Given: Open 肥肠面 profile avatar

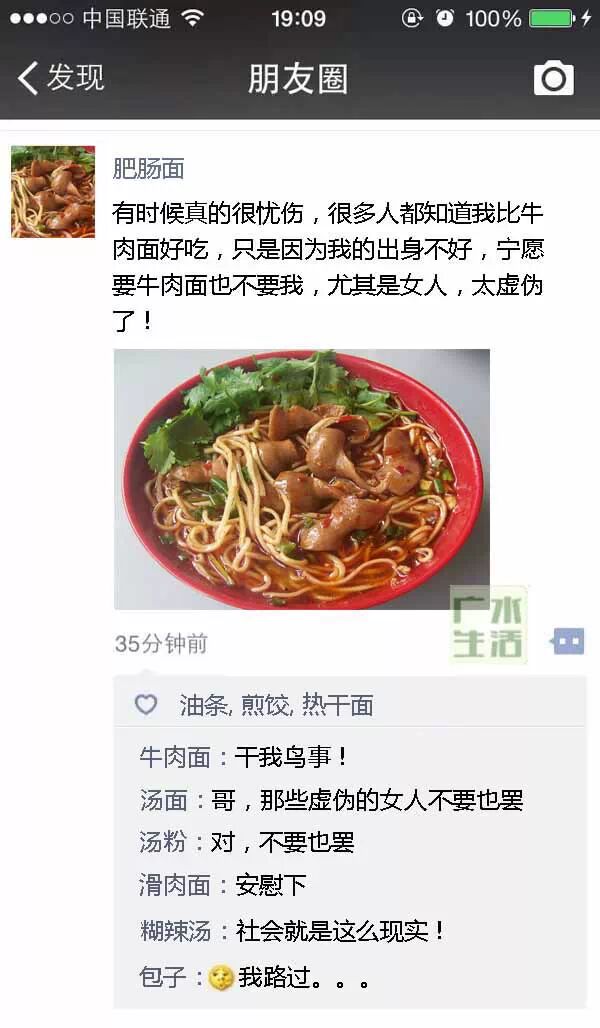Looking at the screenshot, I should [53, 191].
